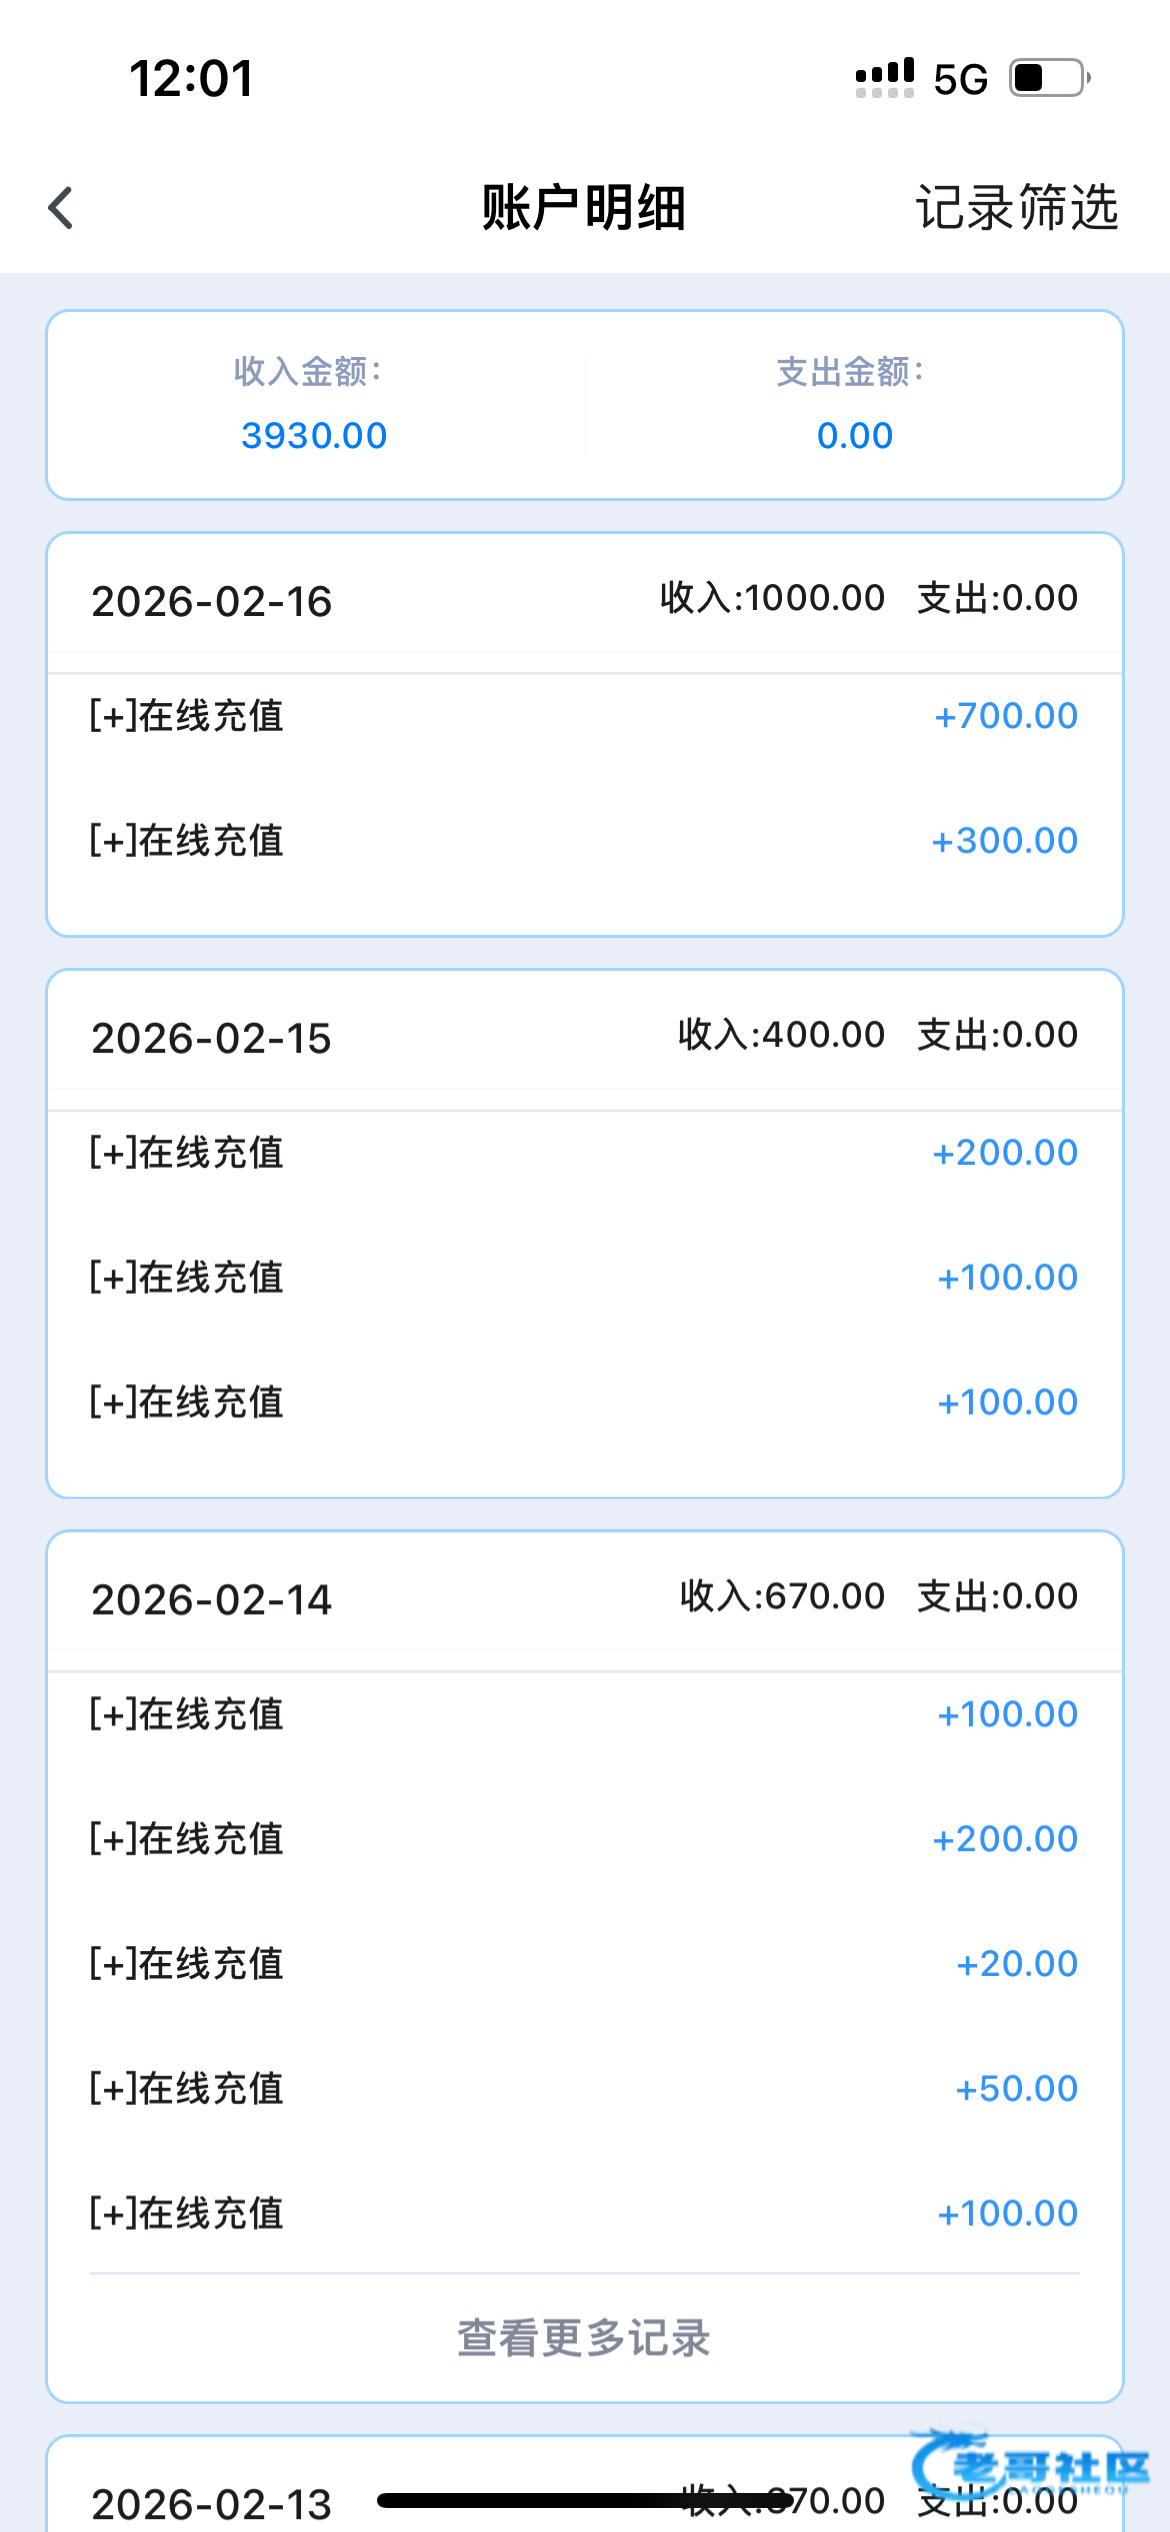Viewport: 1170px width, 2532px height.
Task: Expand the 2026-02-14 date header
Action: click(584, 1598)
